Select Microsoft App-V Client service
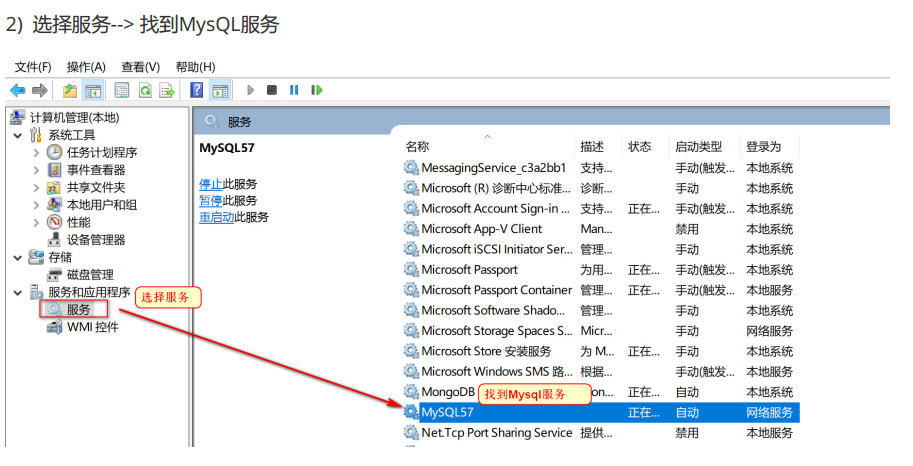 point(601,229)
